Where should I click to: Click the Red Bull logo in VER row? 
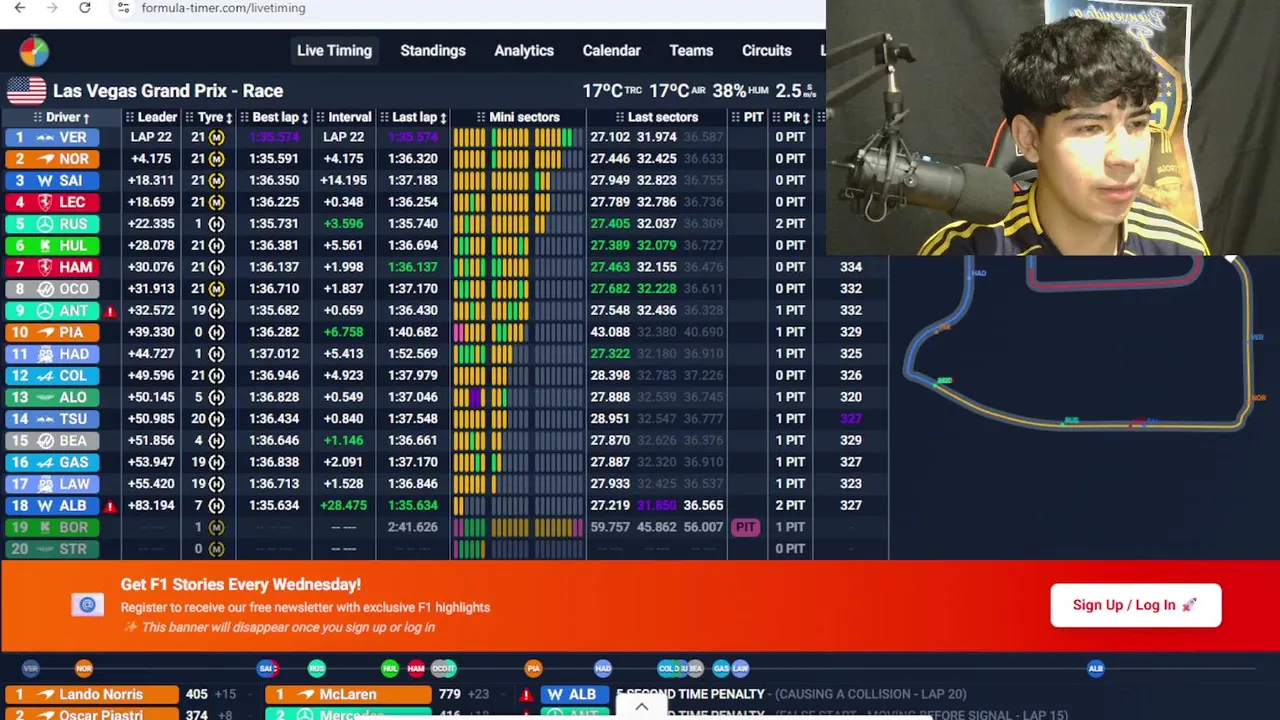(45, 137)
